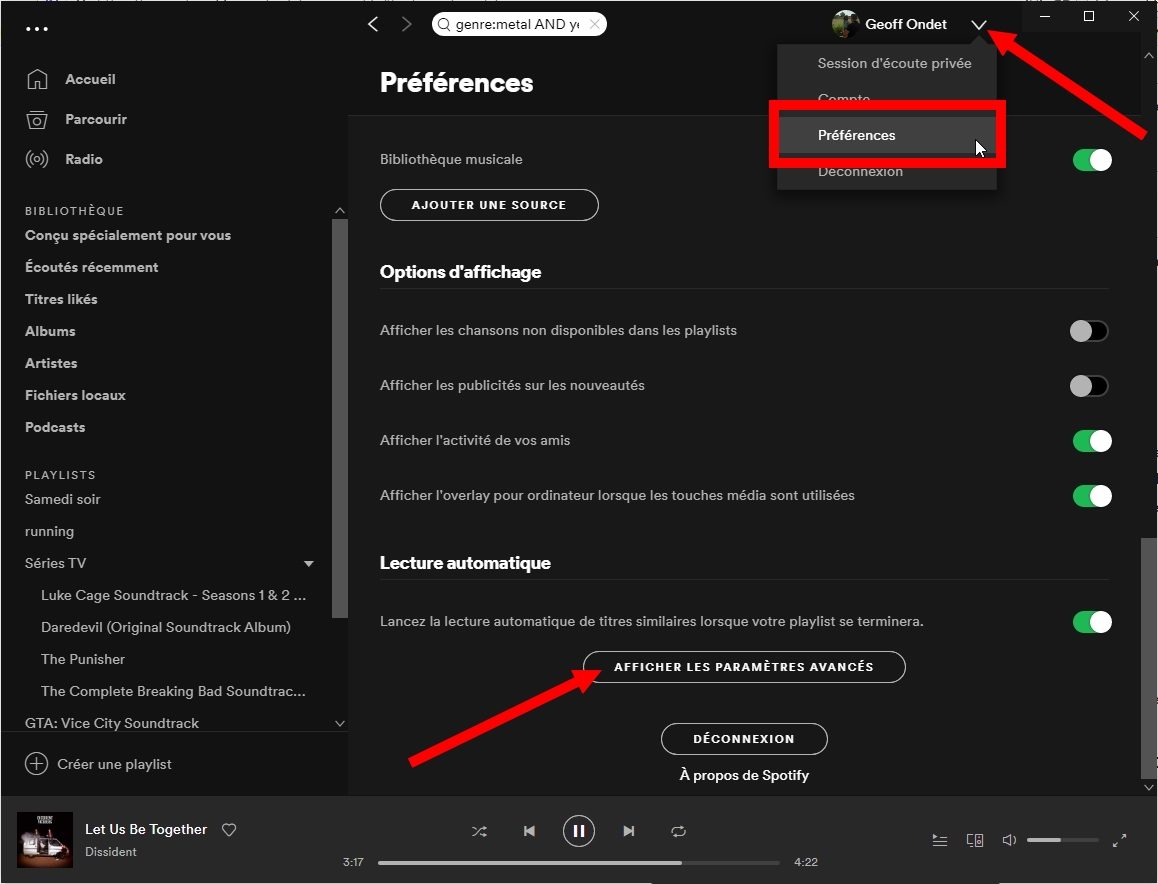Open Radio icon in sidebar
Viewport: 1158px width, 884px height.
point(37,159)
